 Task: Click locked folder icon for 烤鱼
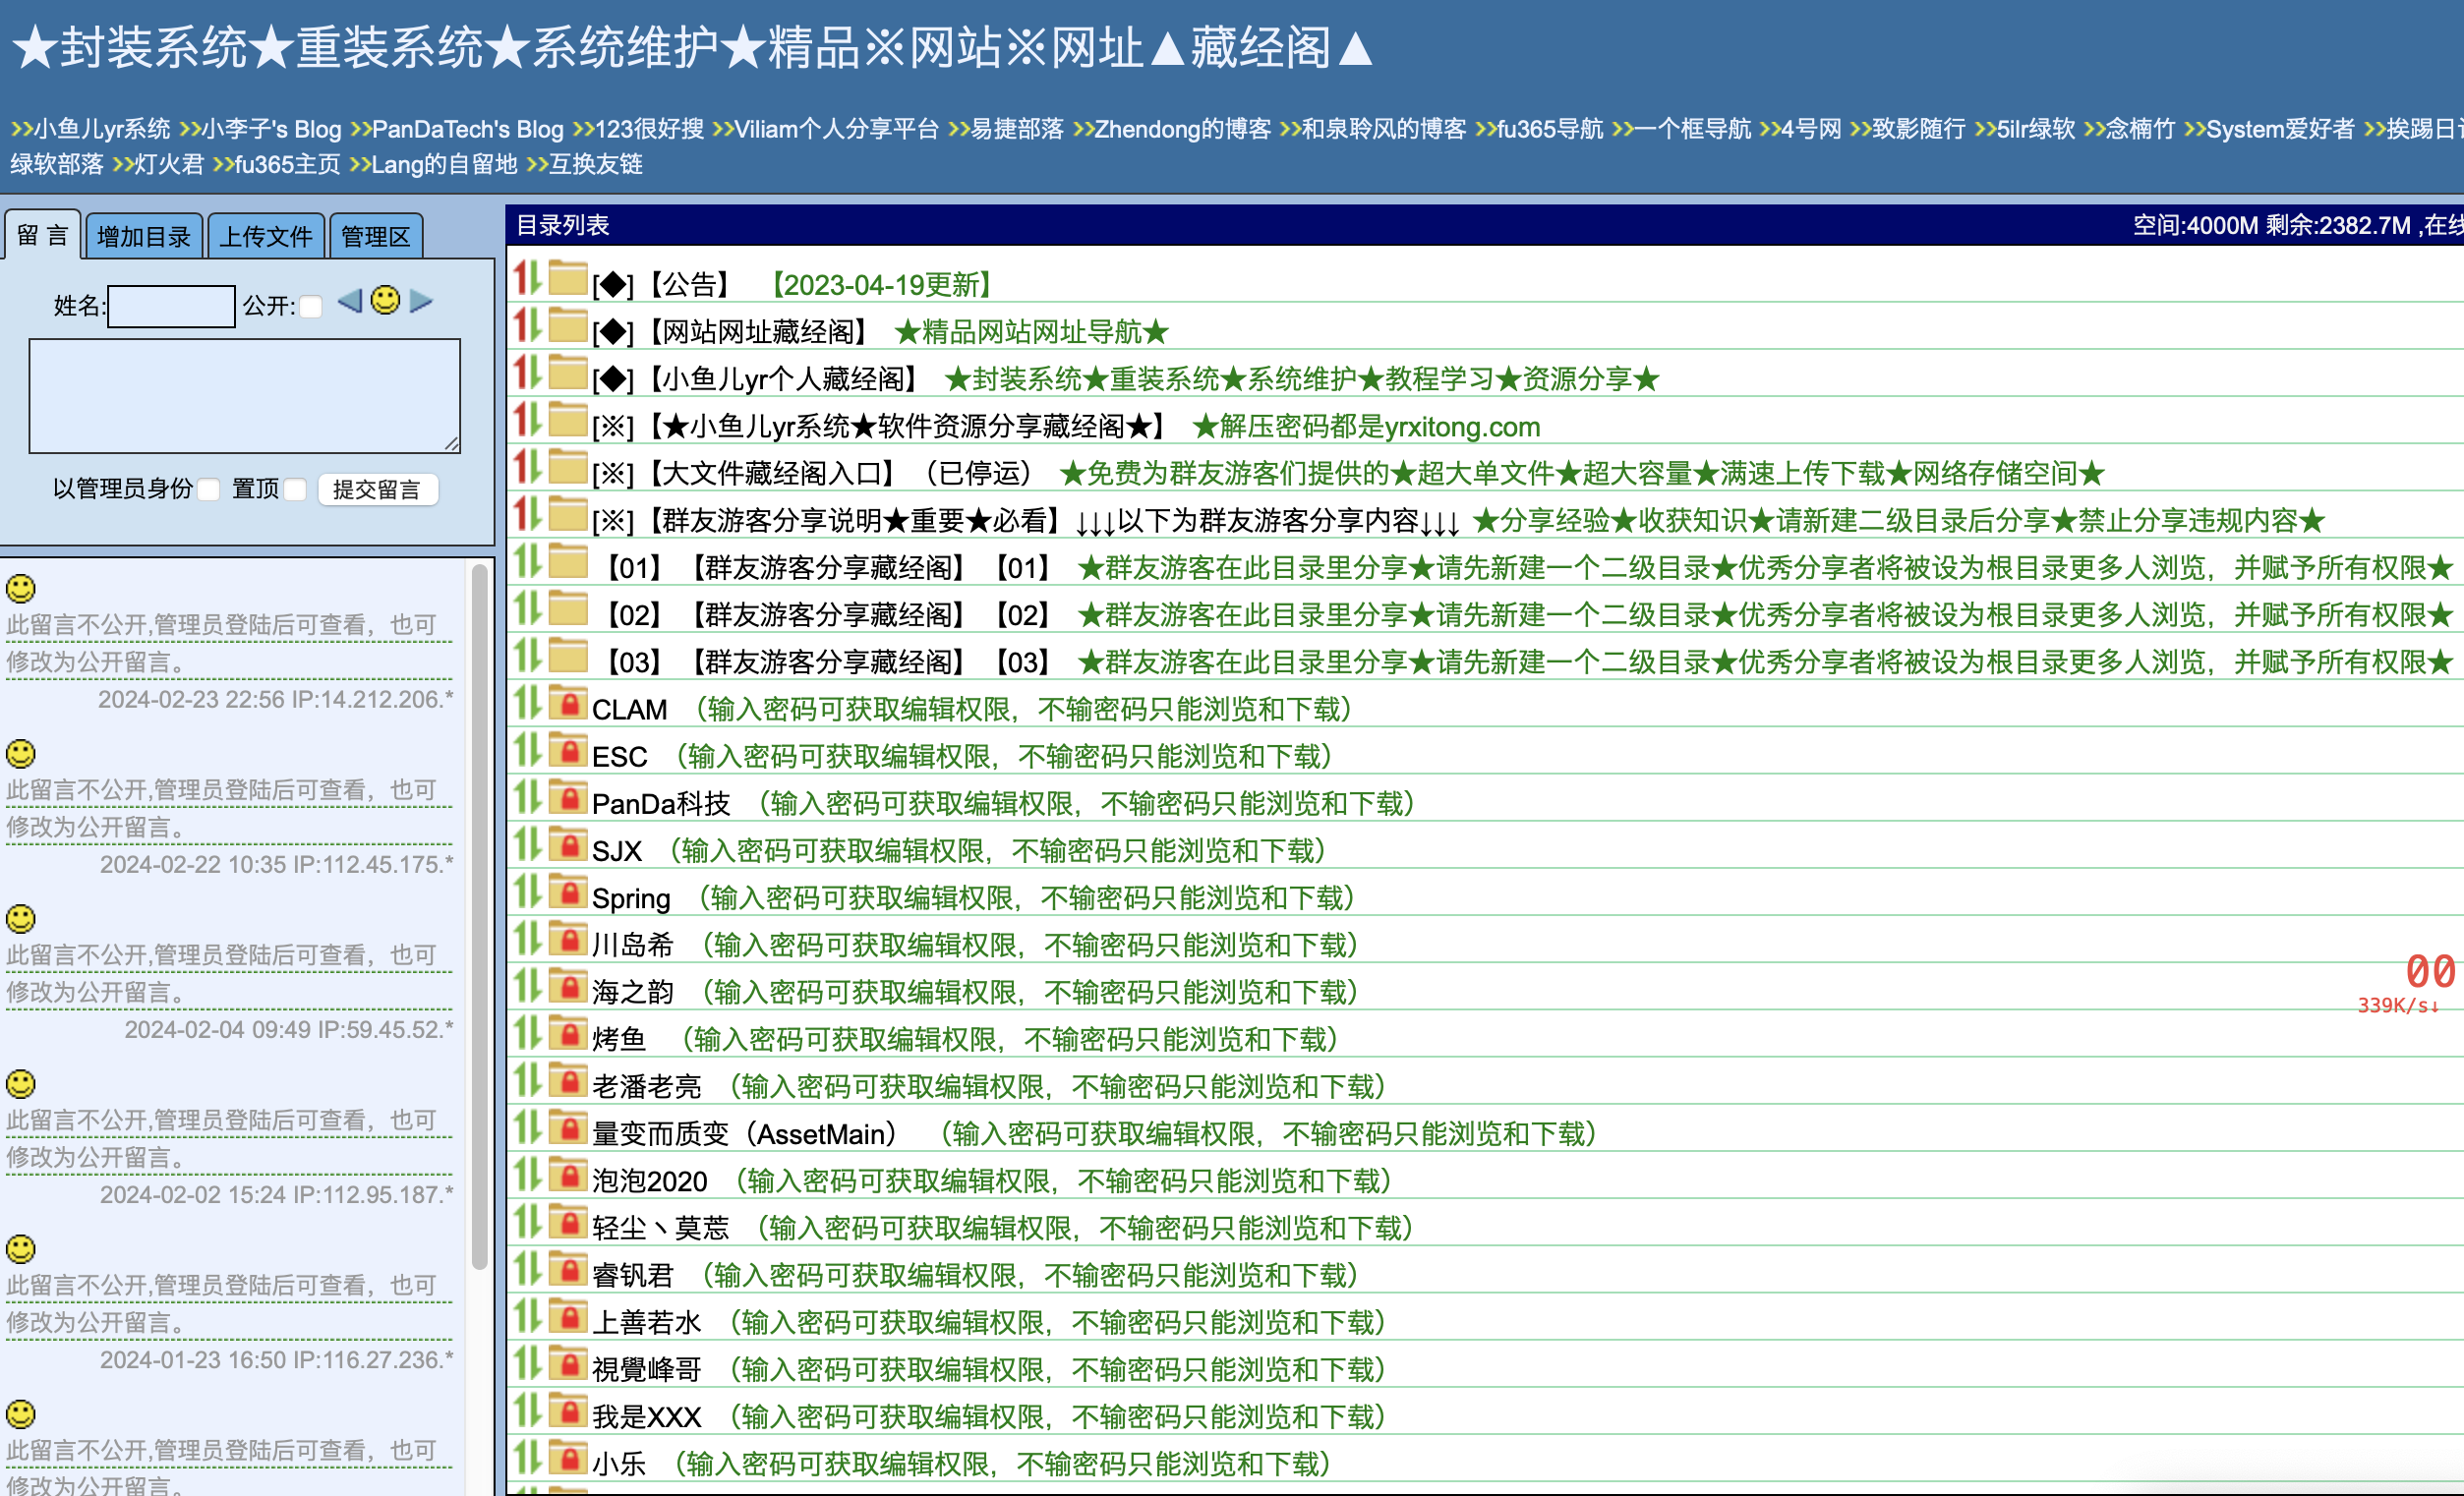tap(567, 1032)
